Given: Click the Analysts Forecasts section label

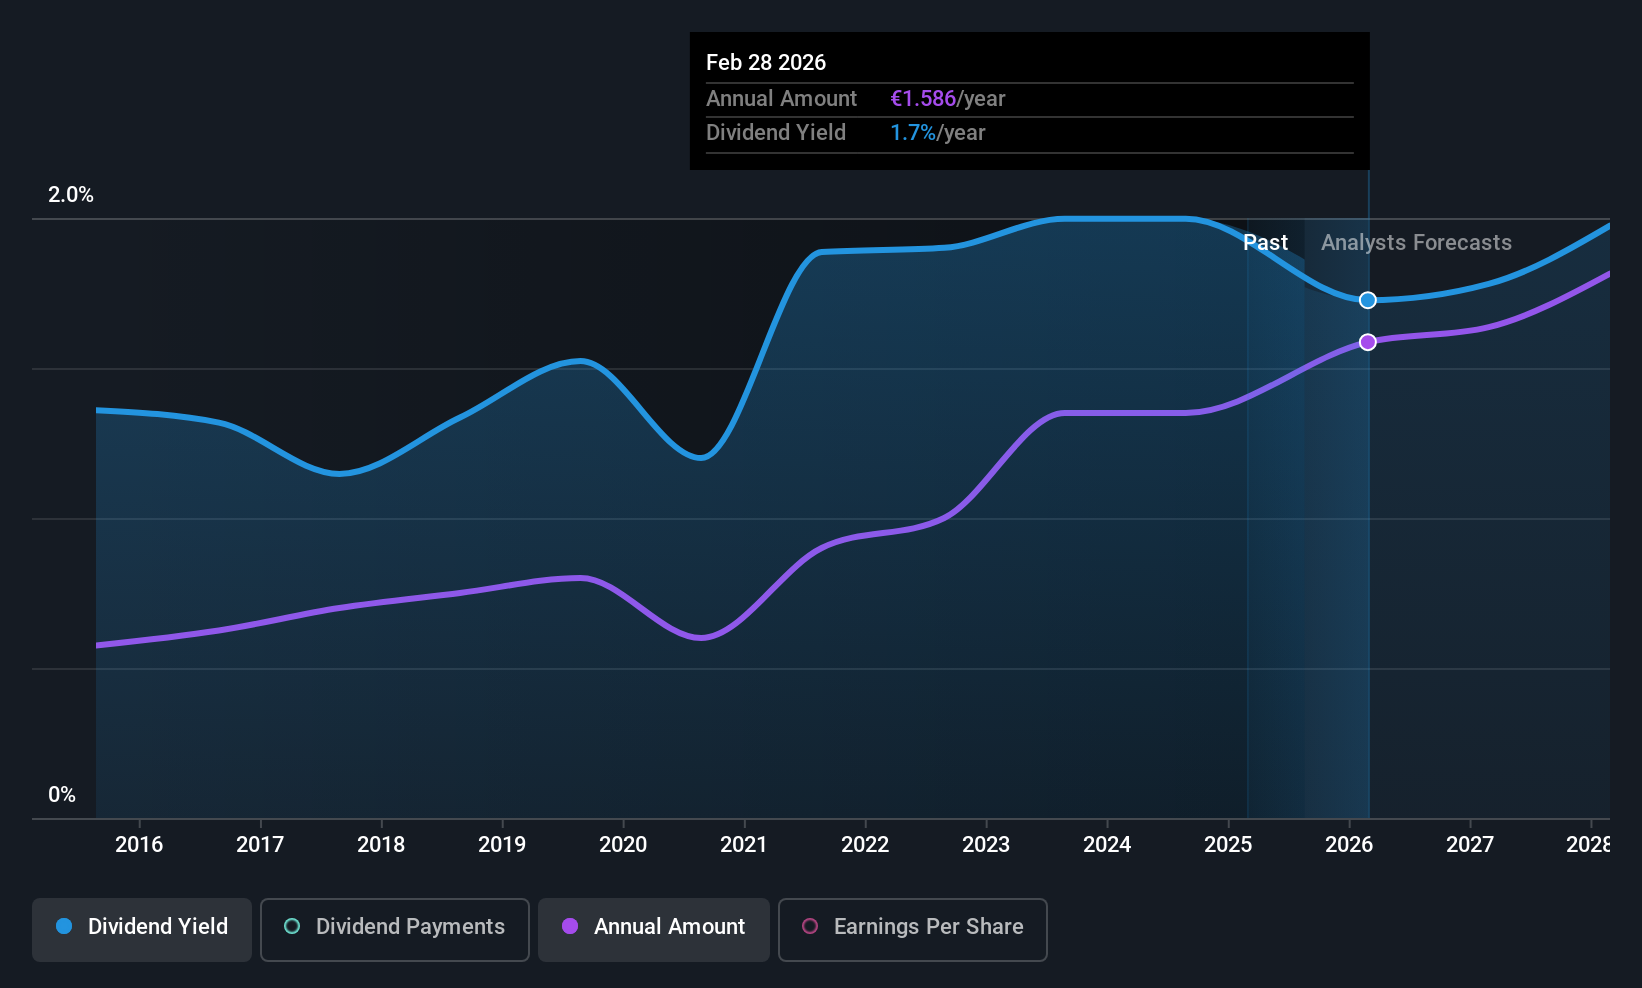Looking at the screenshot, I should coord(1416,243).
